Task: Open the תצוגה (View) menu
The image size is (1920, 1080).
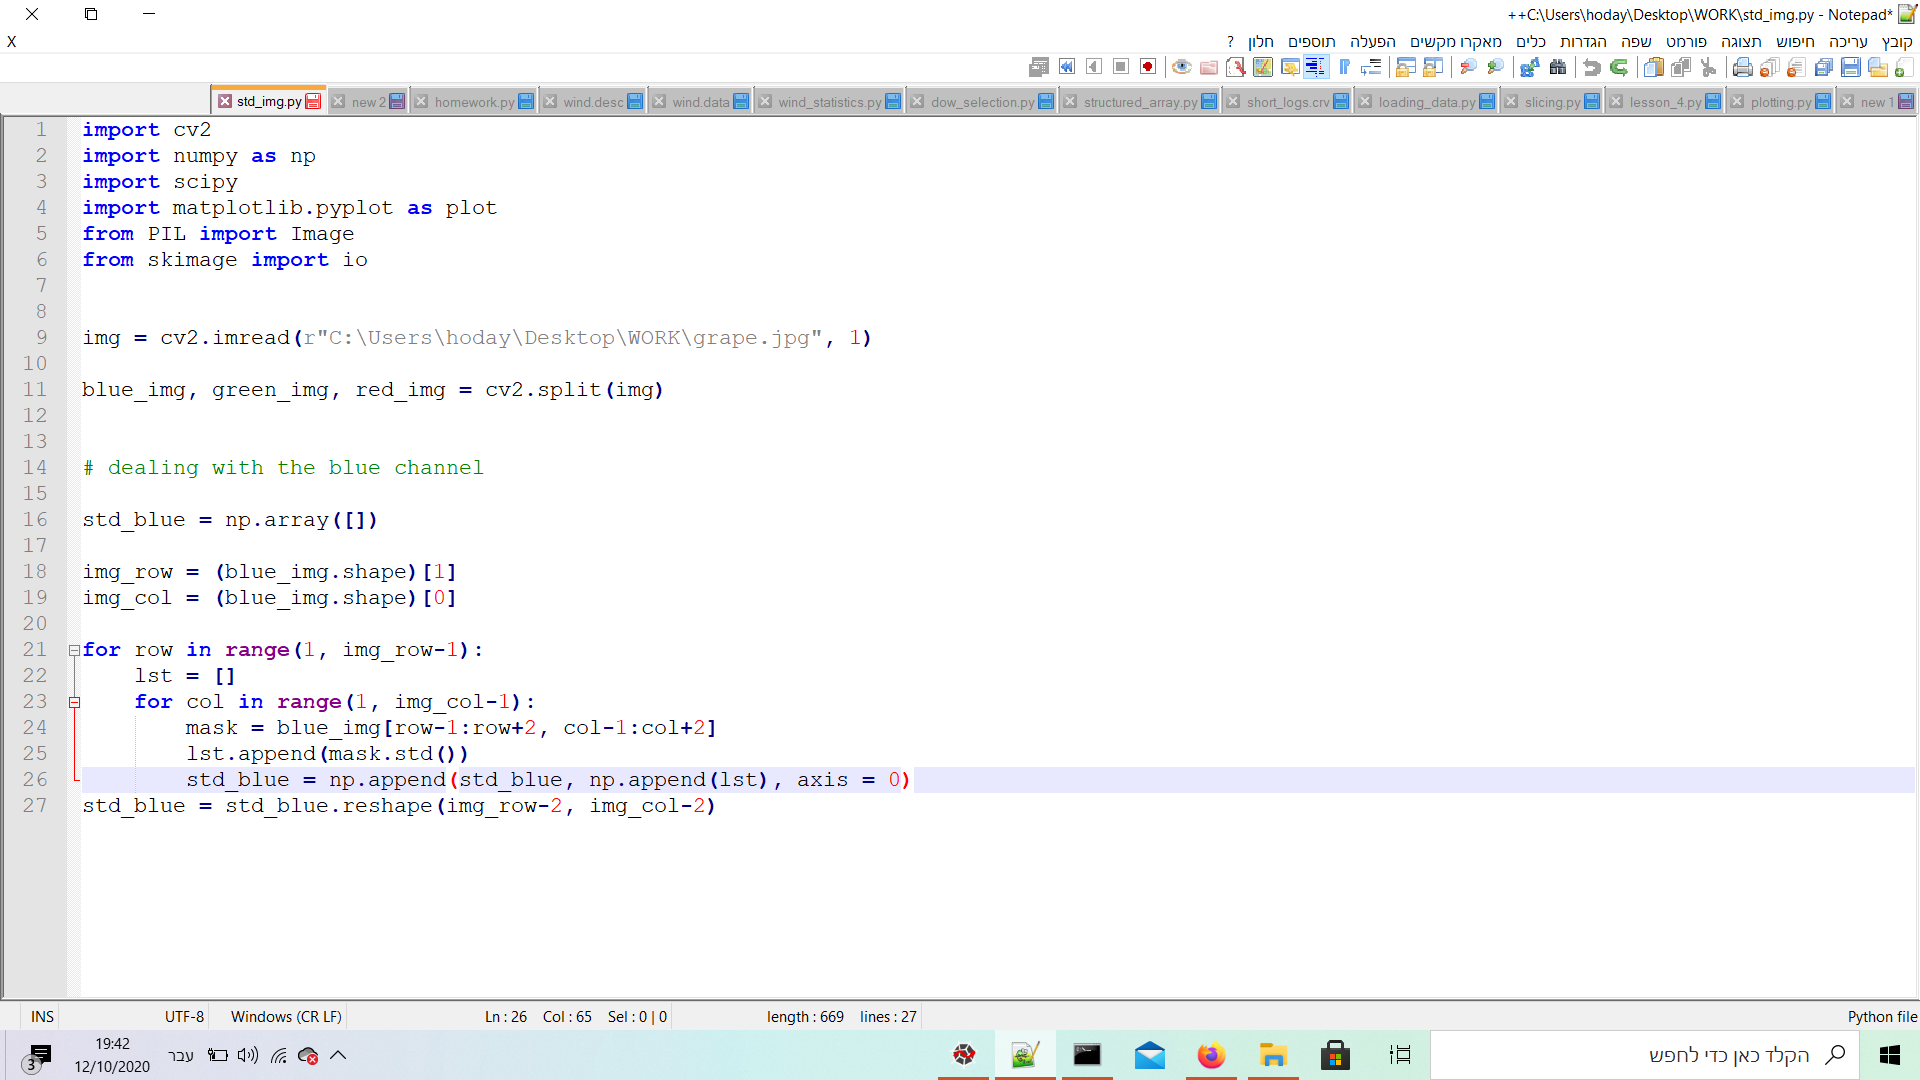Action: [1741, 42]
